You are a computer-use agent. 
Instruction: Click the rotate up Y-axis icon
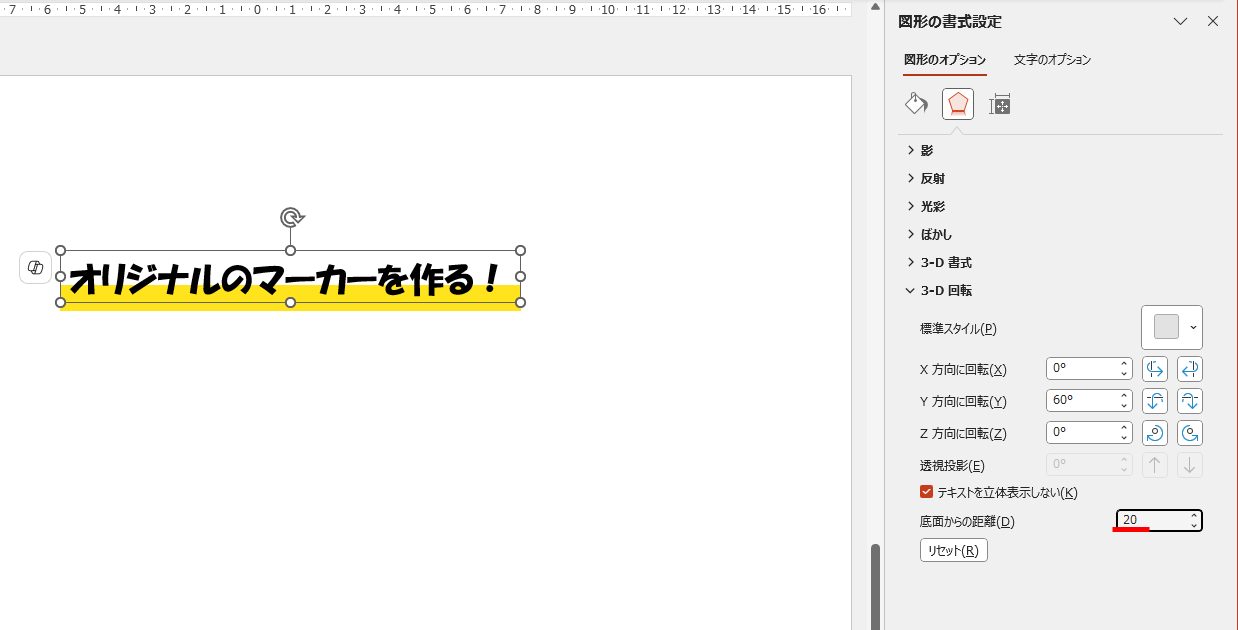pyautogui.click(x=1155, y=401)
